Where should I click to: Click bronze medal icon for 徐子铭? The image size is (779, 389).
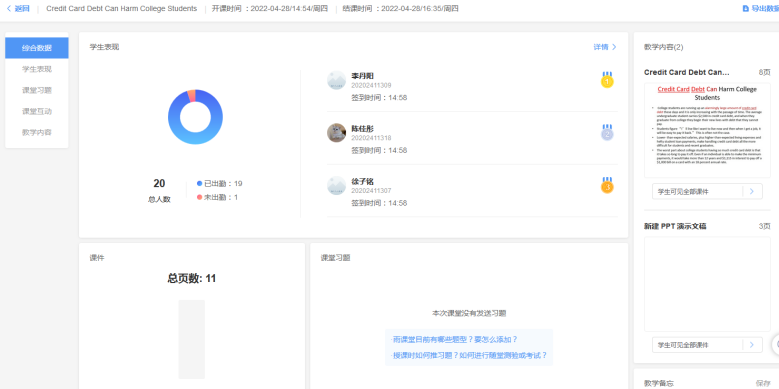click(x=607, y=186)
